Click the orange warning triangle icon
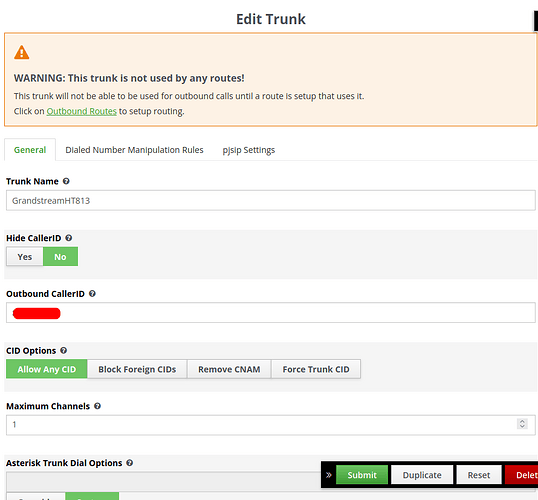 [x=22, y=53]
